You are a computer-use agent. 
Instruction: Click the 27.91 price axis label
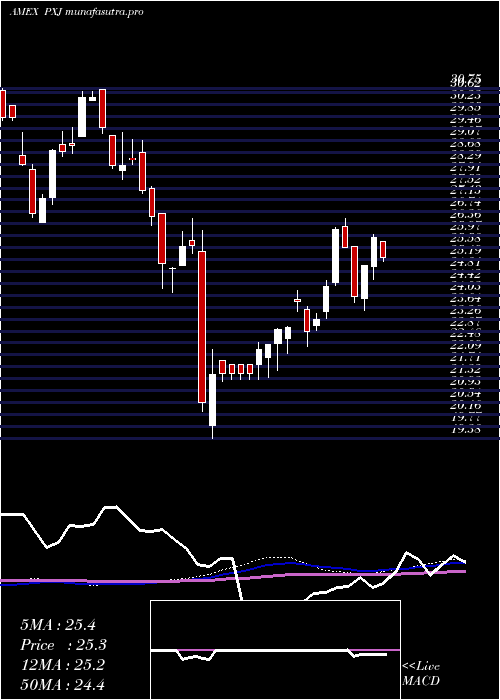[x=465, y=168]
